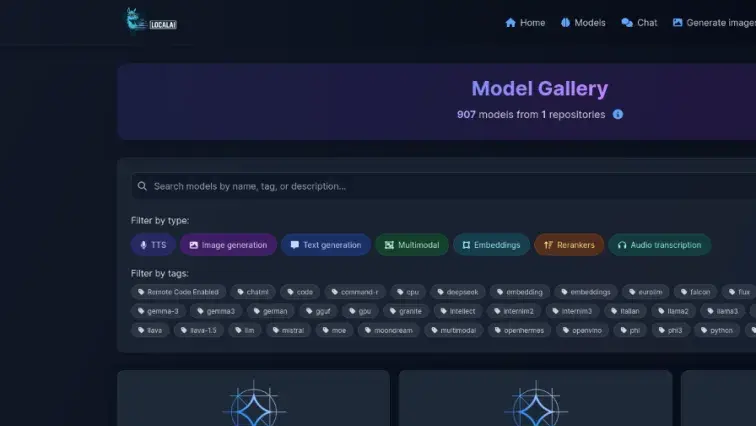Toggle the Multimodal type filter
Screen dimensions: 756x426
click(x=412, y=245)
